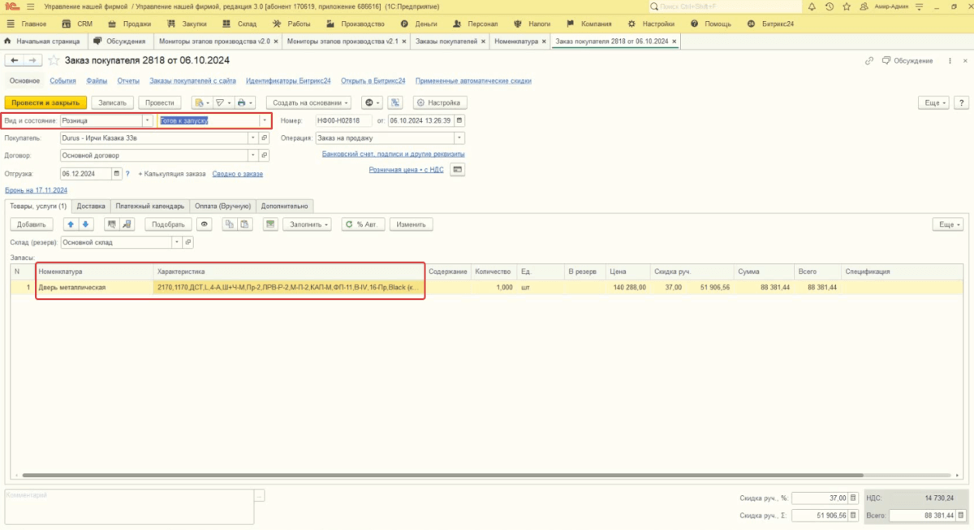Open the document-icon dropdown after Провести
The height and width of the screenshot is (531, 974).
(201, 102)
